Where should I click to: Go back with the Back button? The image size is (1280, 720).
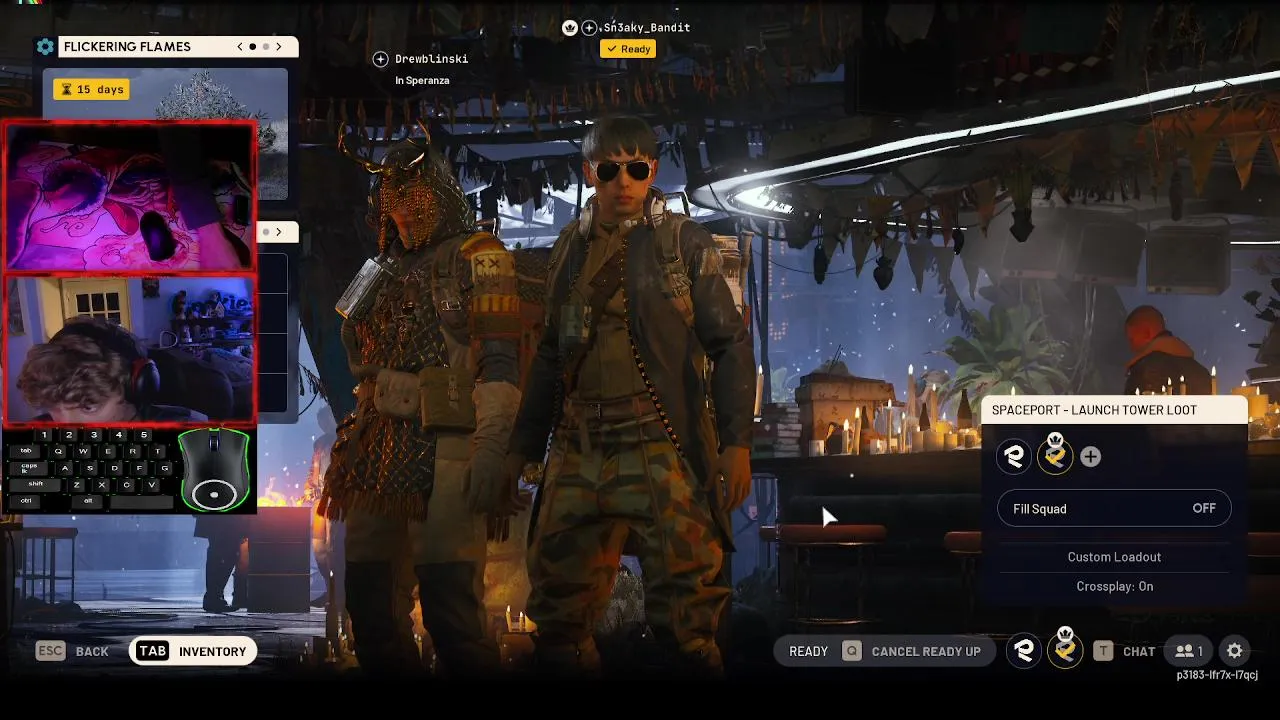(92, 651)
